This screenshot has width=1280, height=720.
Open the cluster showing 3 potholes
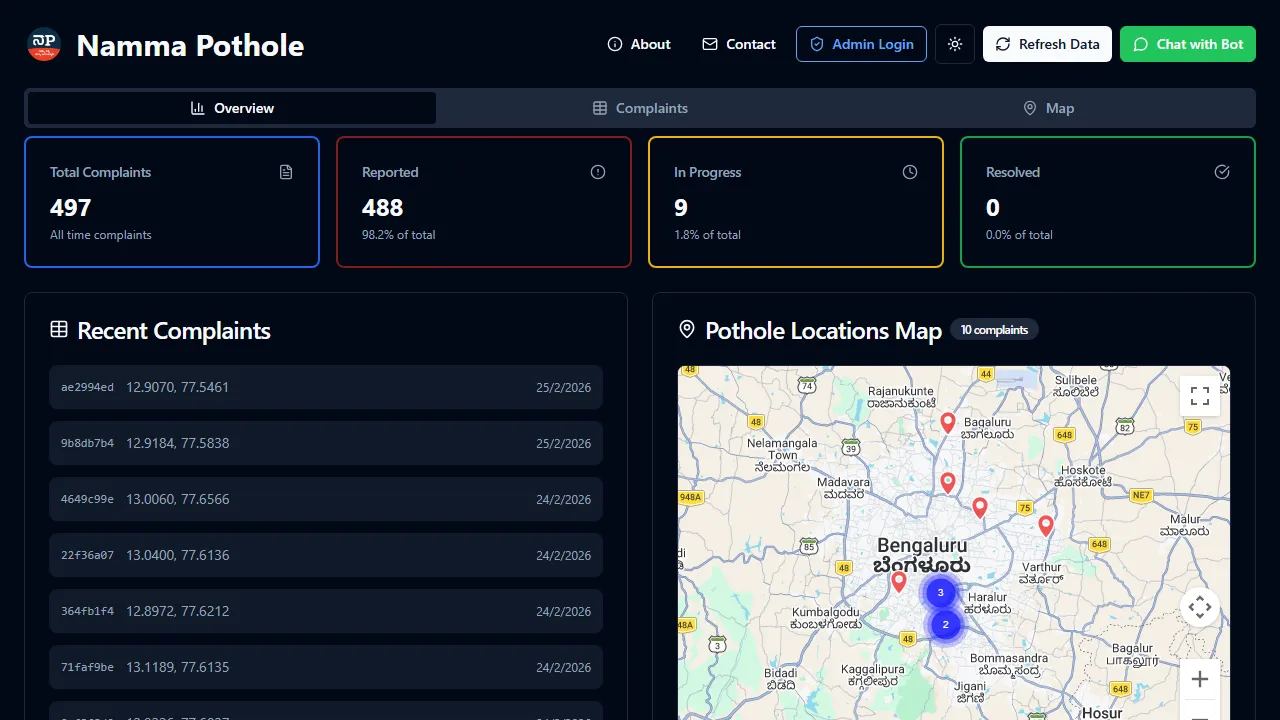pos(940,592)
